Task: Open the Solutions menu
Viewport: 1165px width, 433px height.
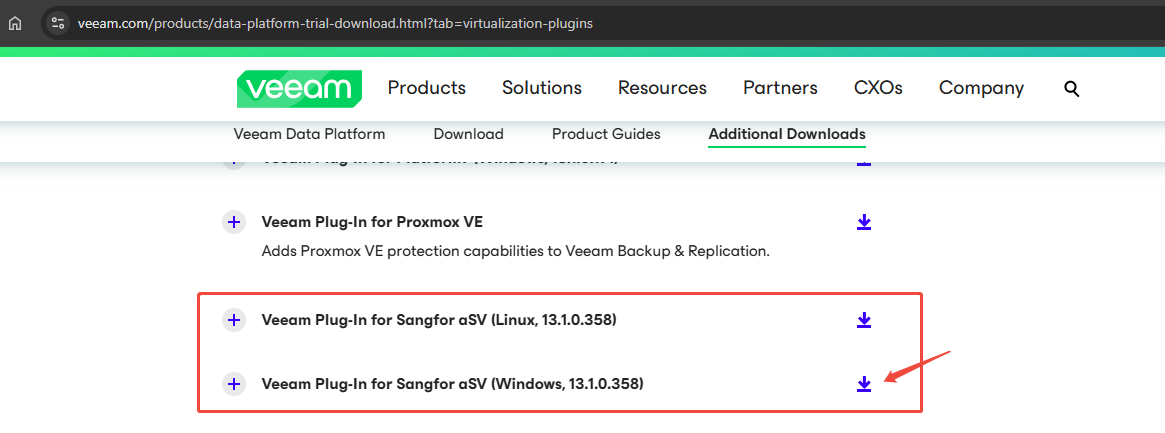Action: click(542, 88)
